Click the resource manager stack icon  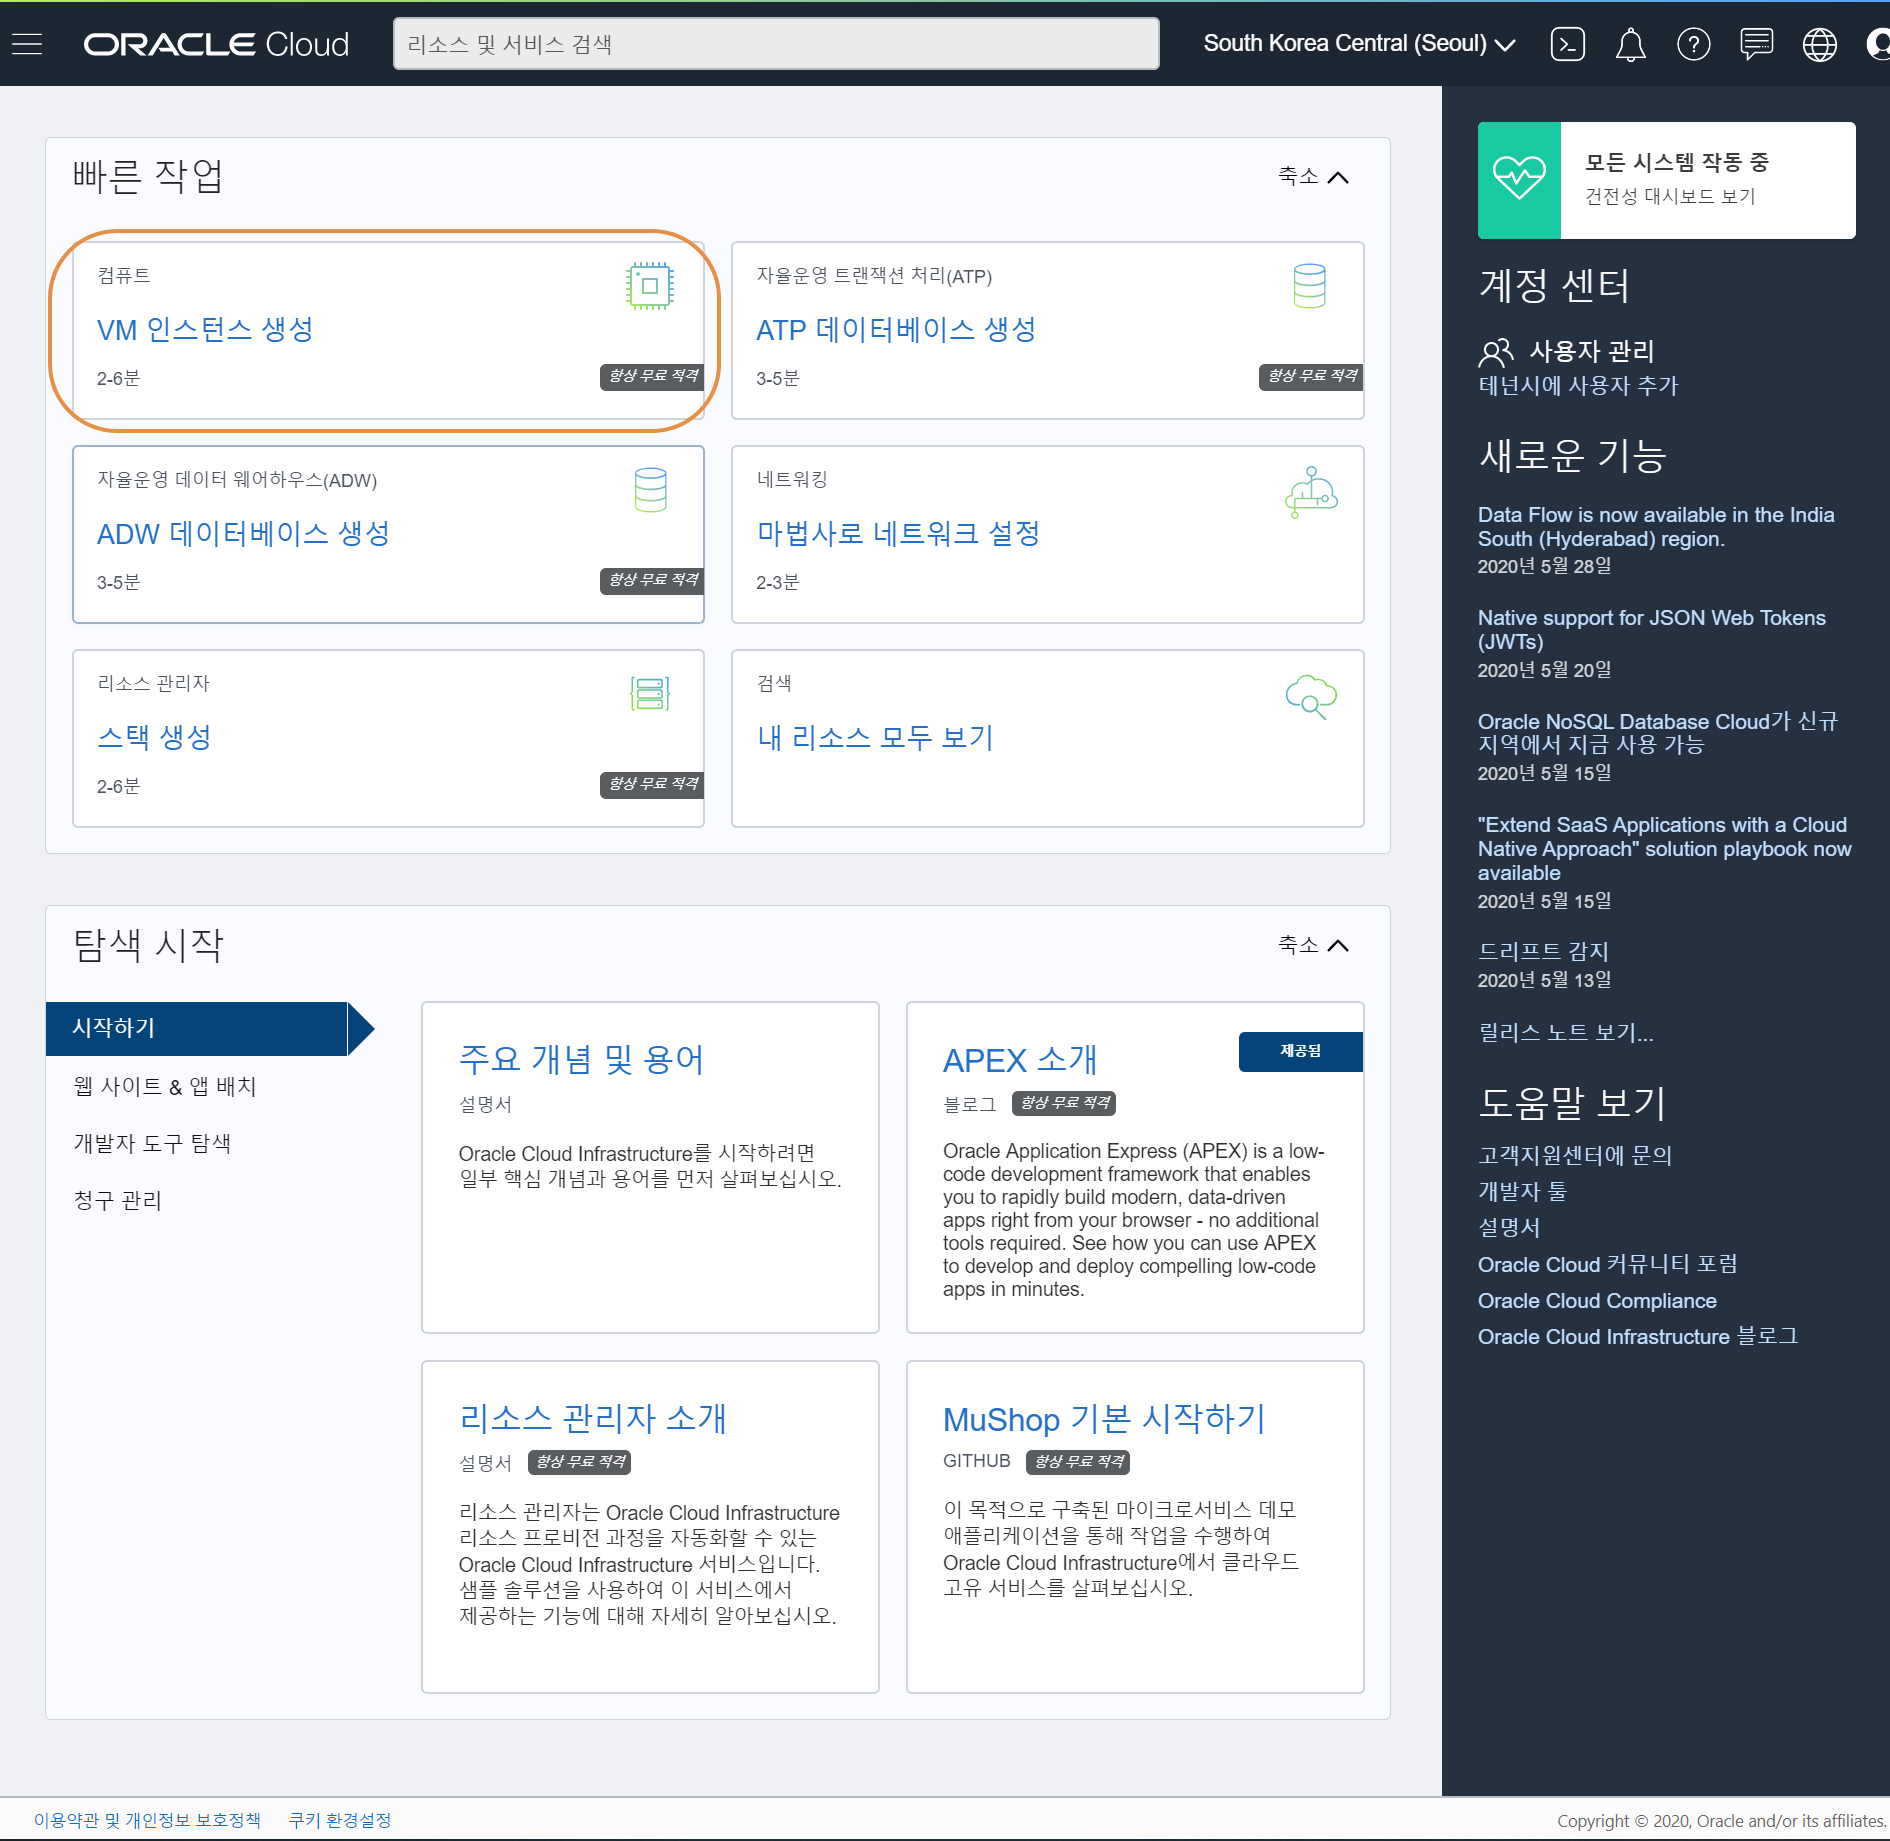(x=650, y=693)
